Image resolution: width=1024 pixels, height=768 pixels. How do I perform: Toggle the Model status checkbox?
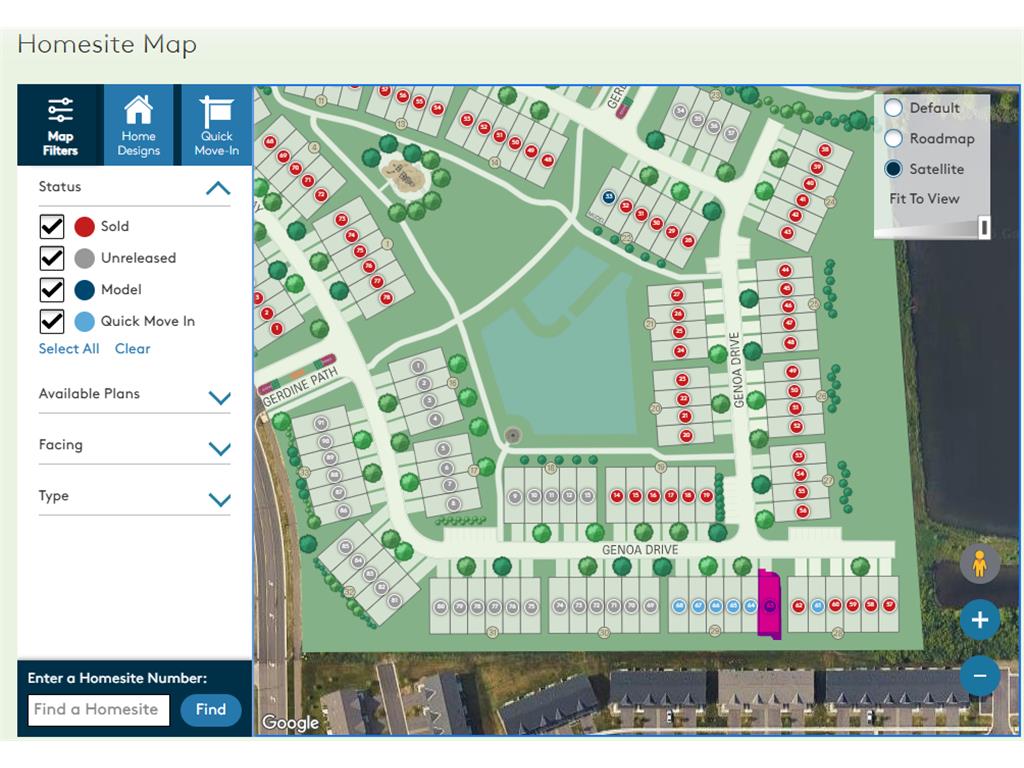pos(52,289)
